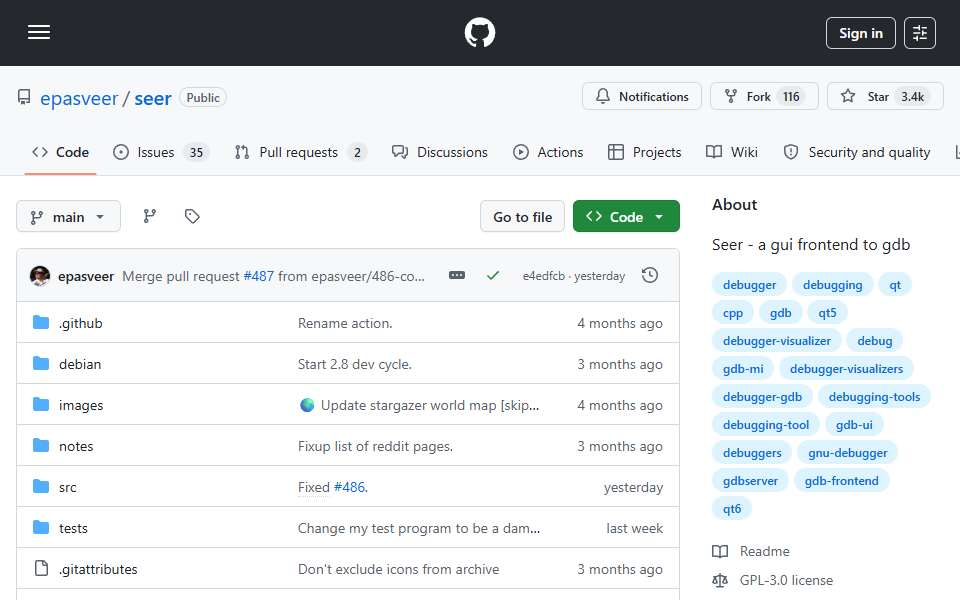Click the gdb-mi topic tag

click(x=743, y=369)
